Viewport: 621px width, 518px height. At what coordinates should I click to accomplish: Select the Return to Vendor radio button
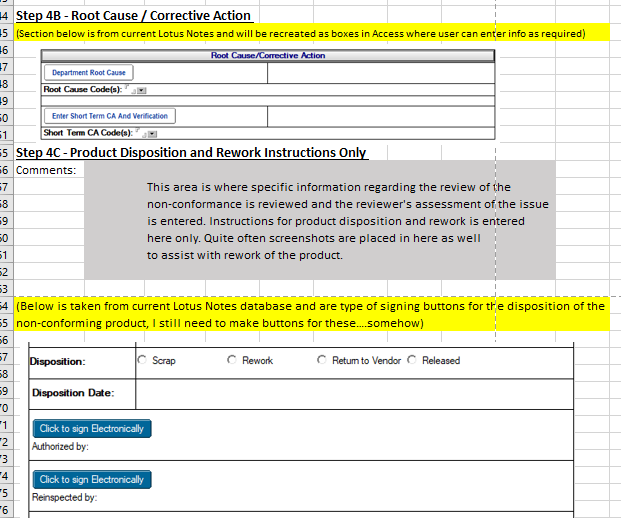(x=322, y=360)
